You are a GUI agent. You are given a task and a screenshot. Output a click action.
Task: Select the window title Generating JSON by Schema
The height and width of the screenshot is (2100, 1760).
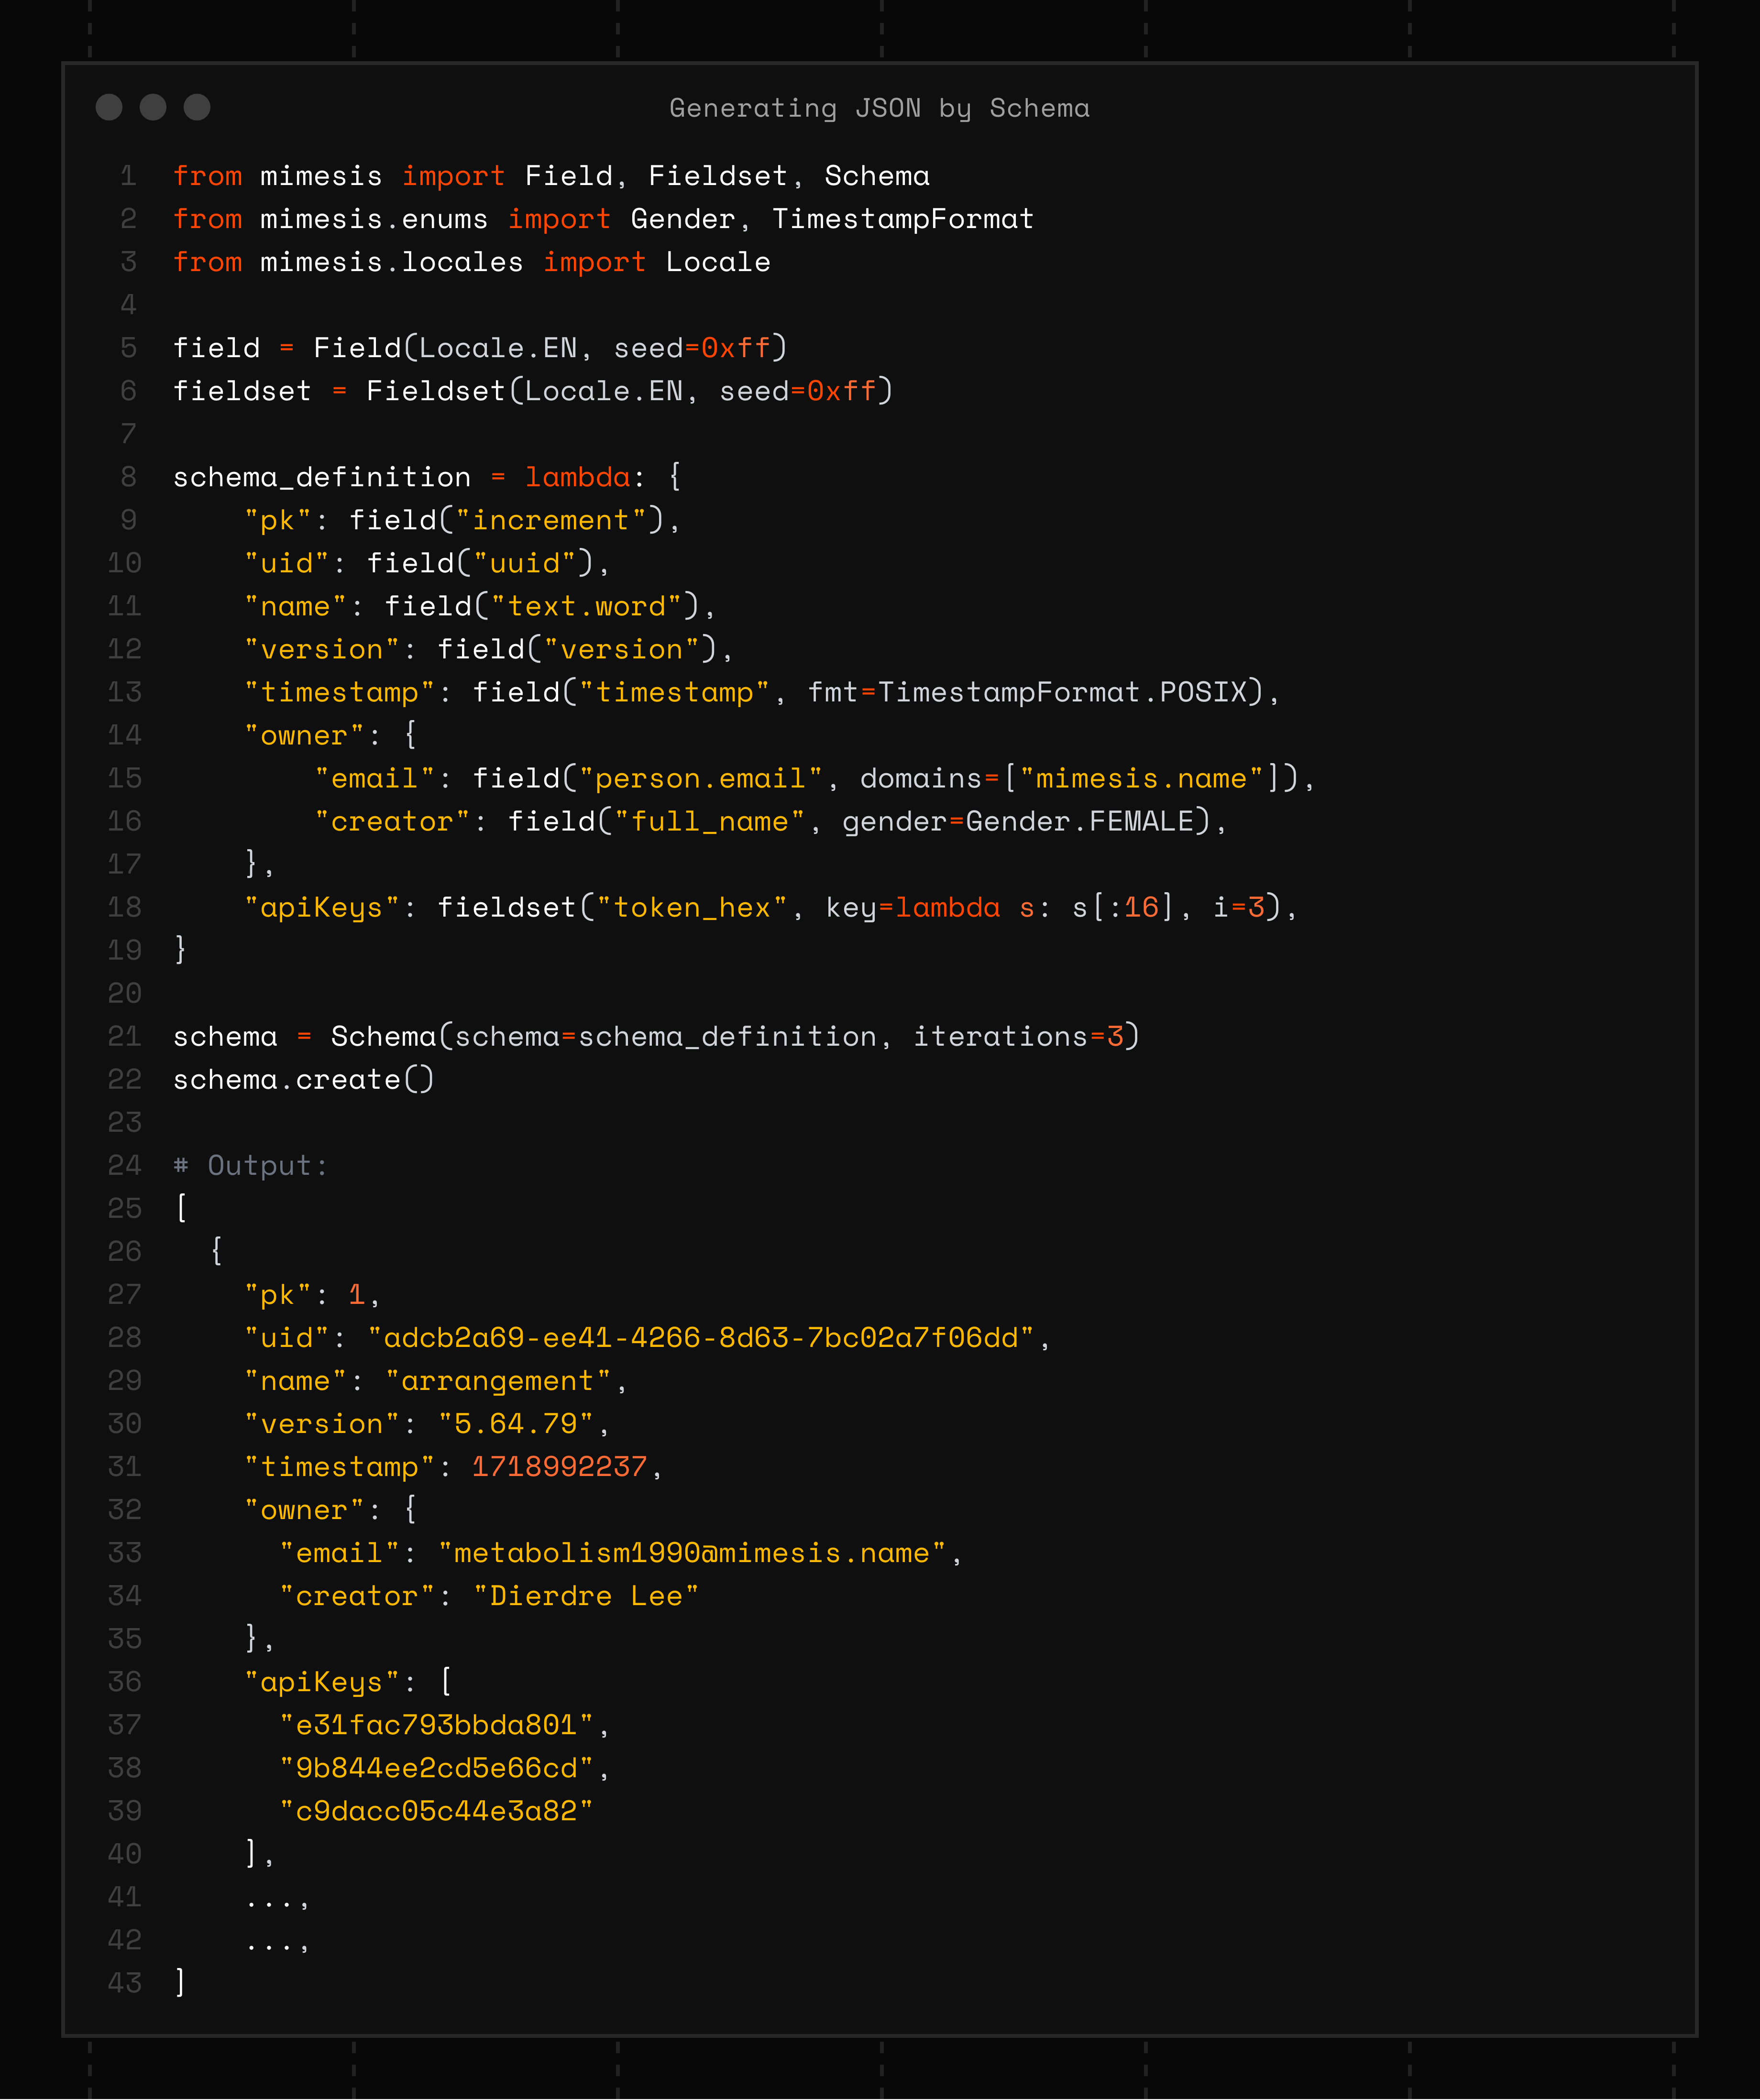880,107
